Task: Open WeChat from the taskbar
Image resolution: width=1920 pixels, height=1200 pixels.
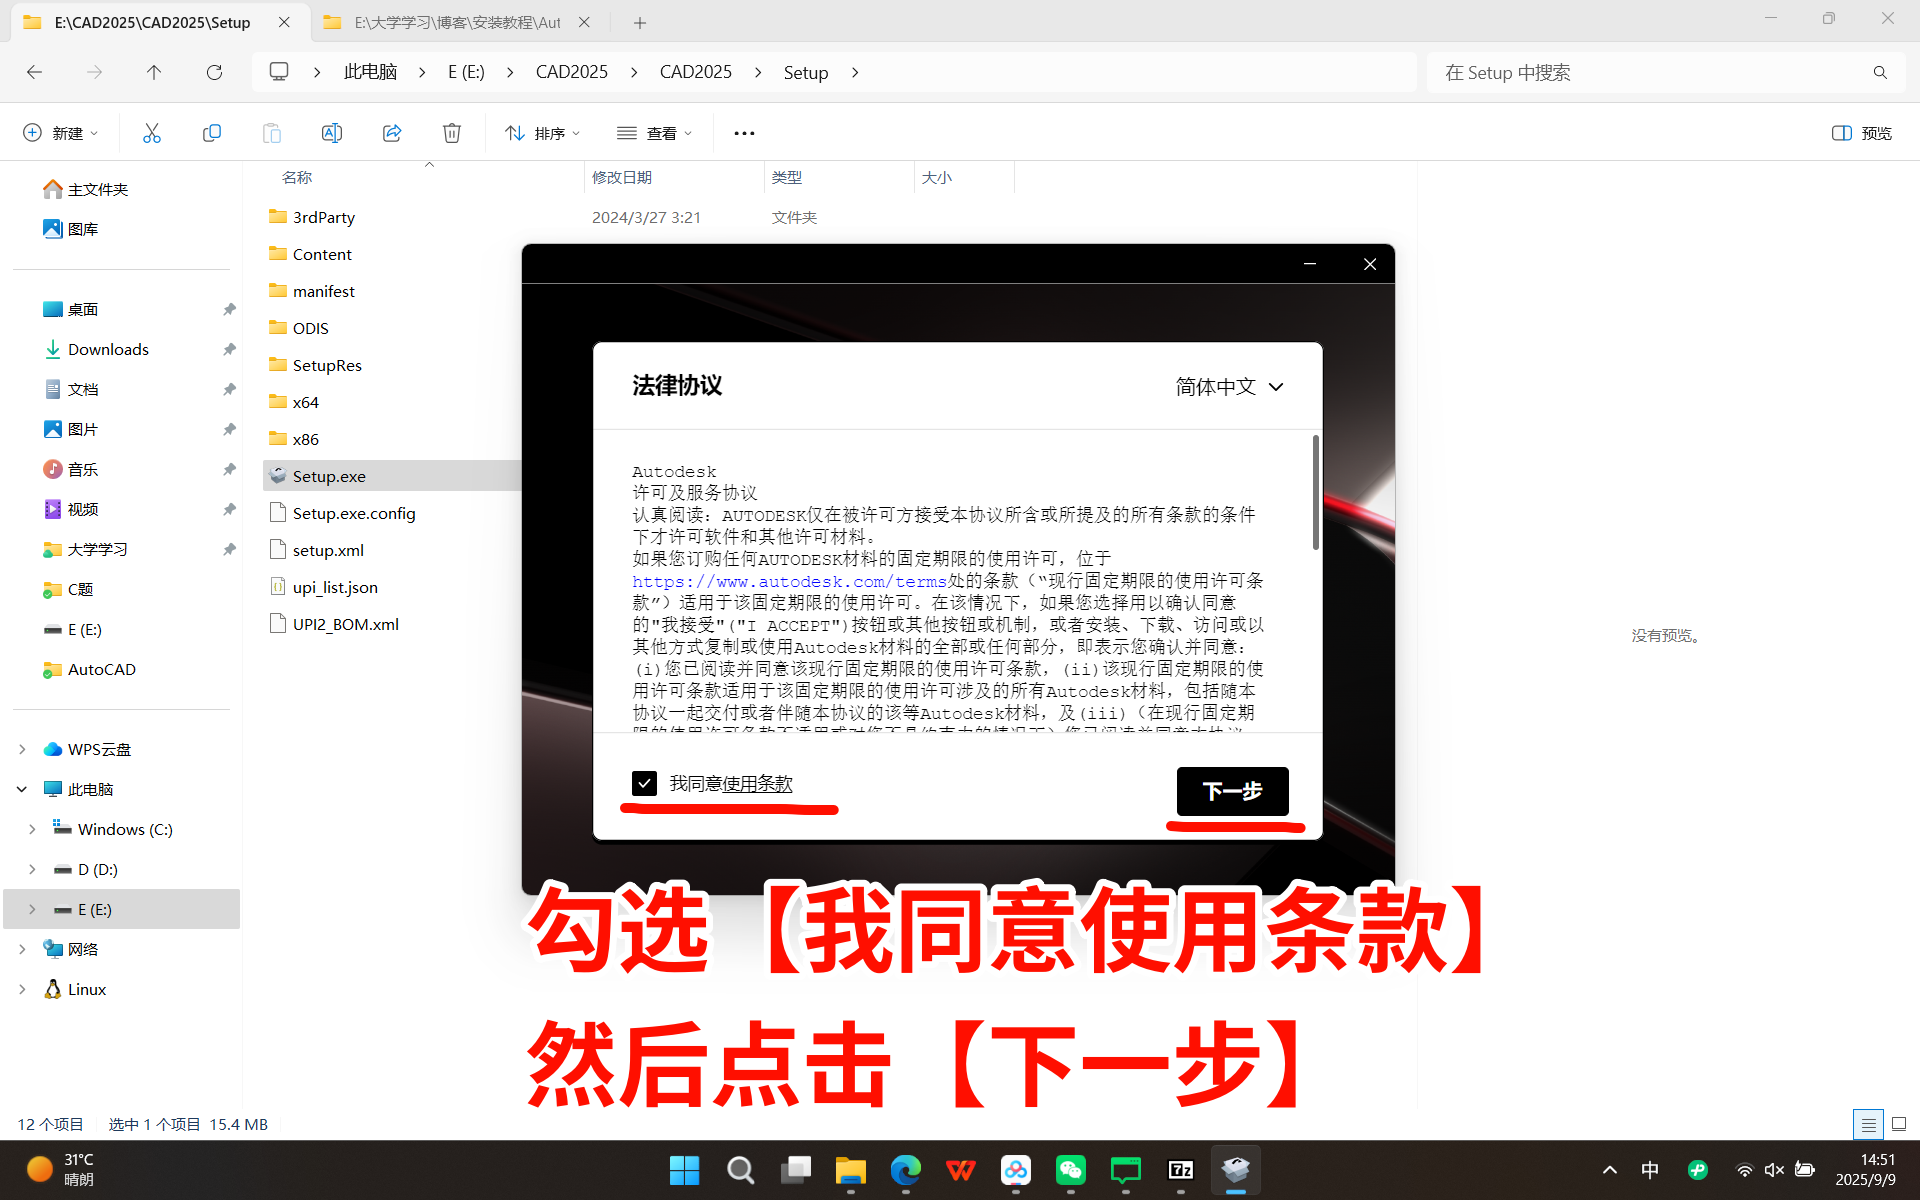Action: pos(1070,1170)
